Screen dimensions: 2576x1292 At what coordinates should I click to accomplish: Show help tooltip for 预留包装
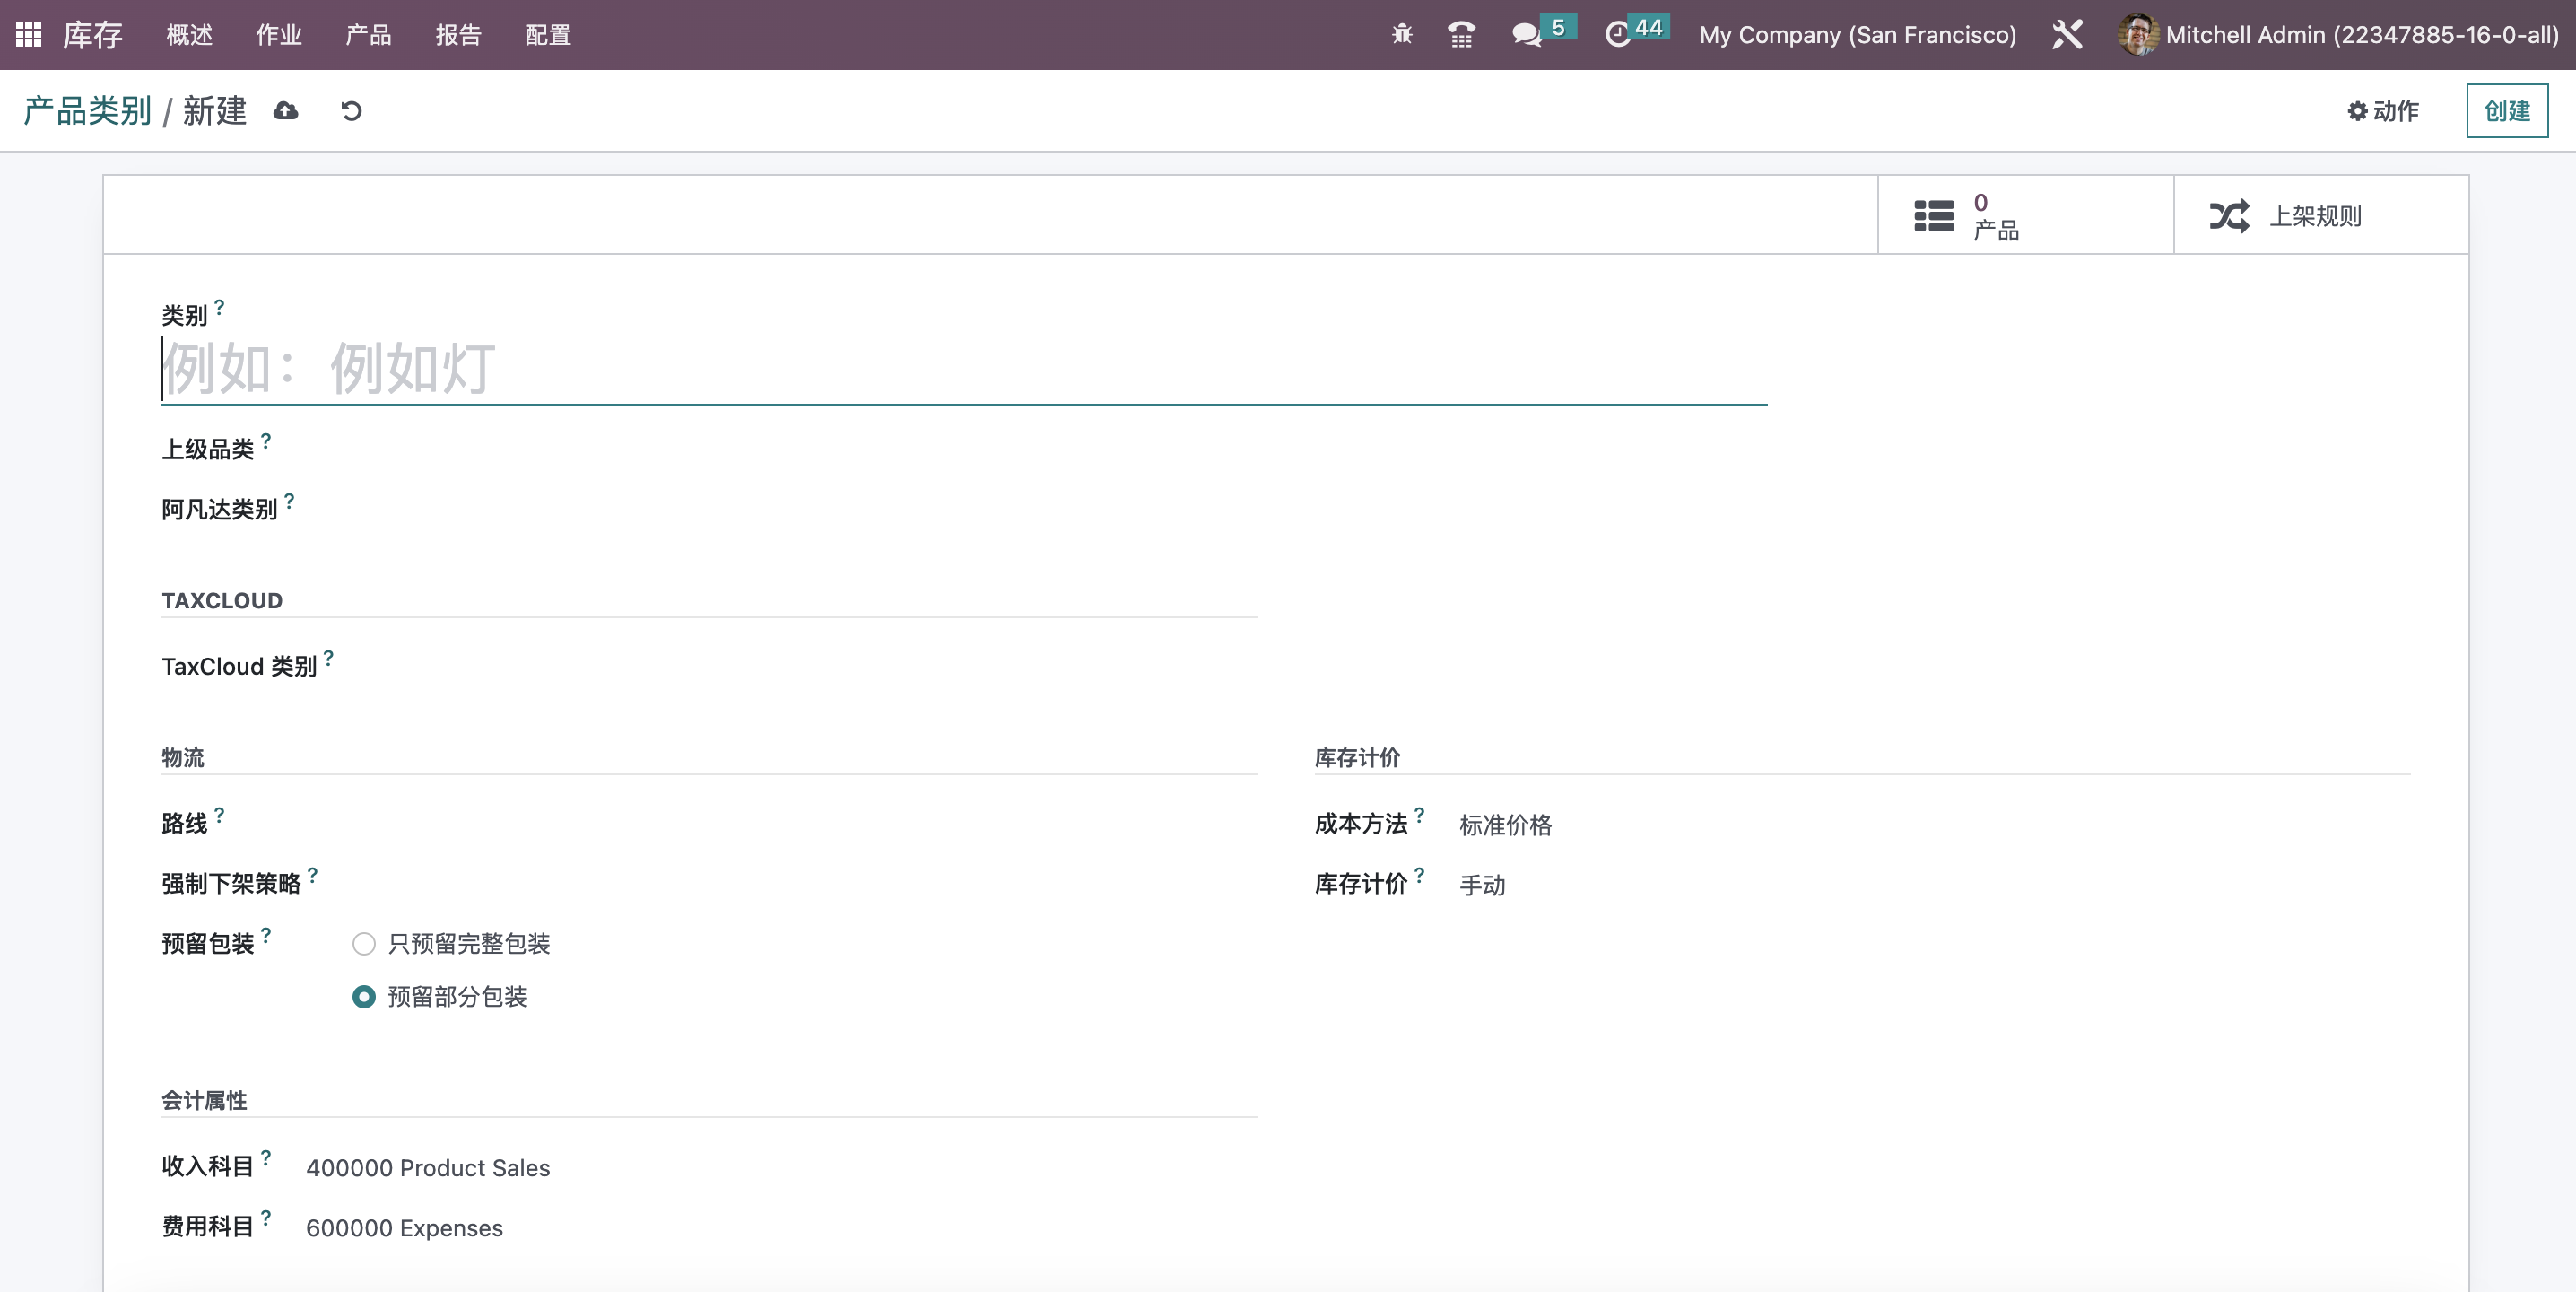[266, 934]
